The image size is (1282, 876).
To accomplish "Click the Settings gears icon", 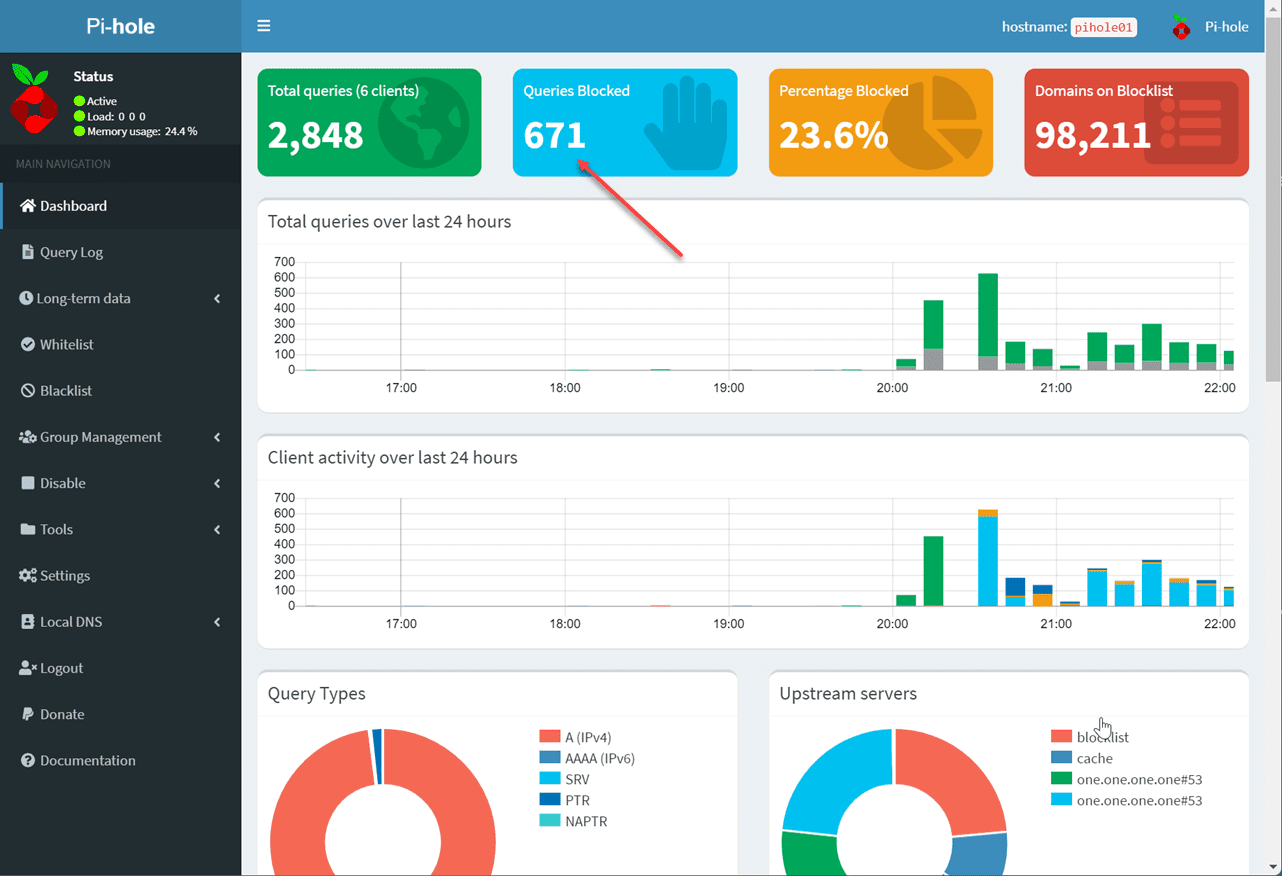I will pyautogui.click(x=27, y=575).
